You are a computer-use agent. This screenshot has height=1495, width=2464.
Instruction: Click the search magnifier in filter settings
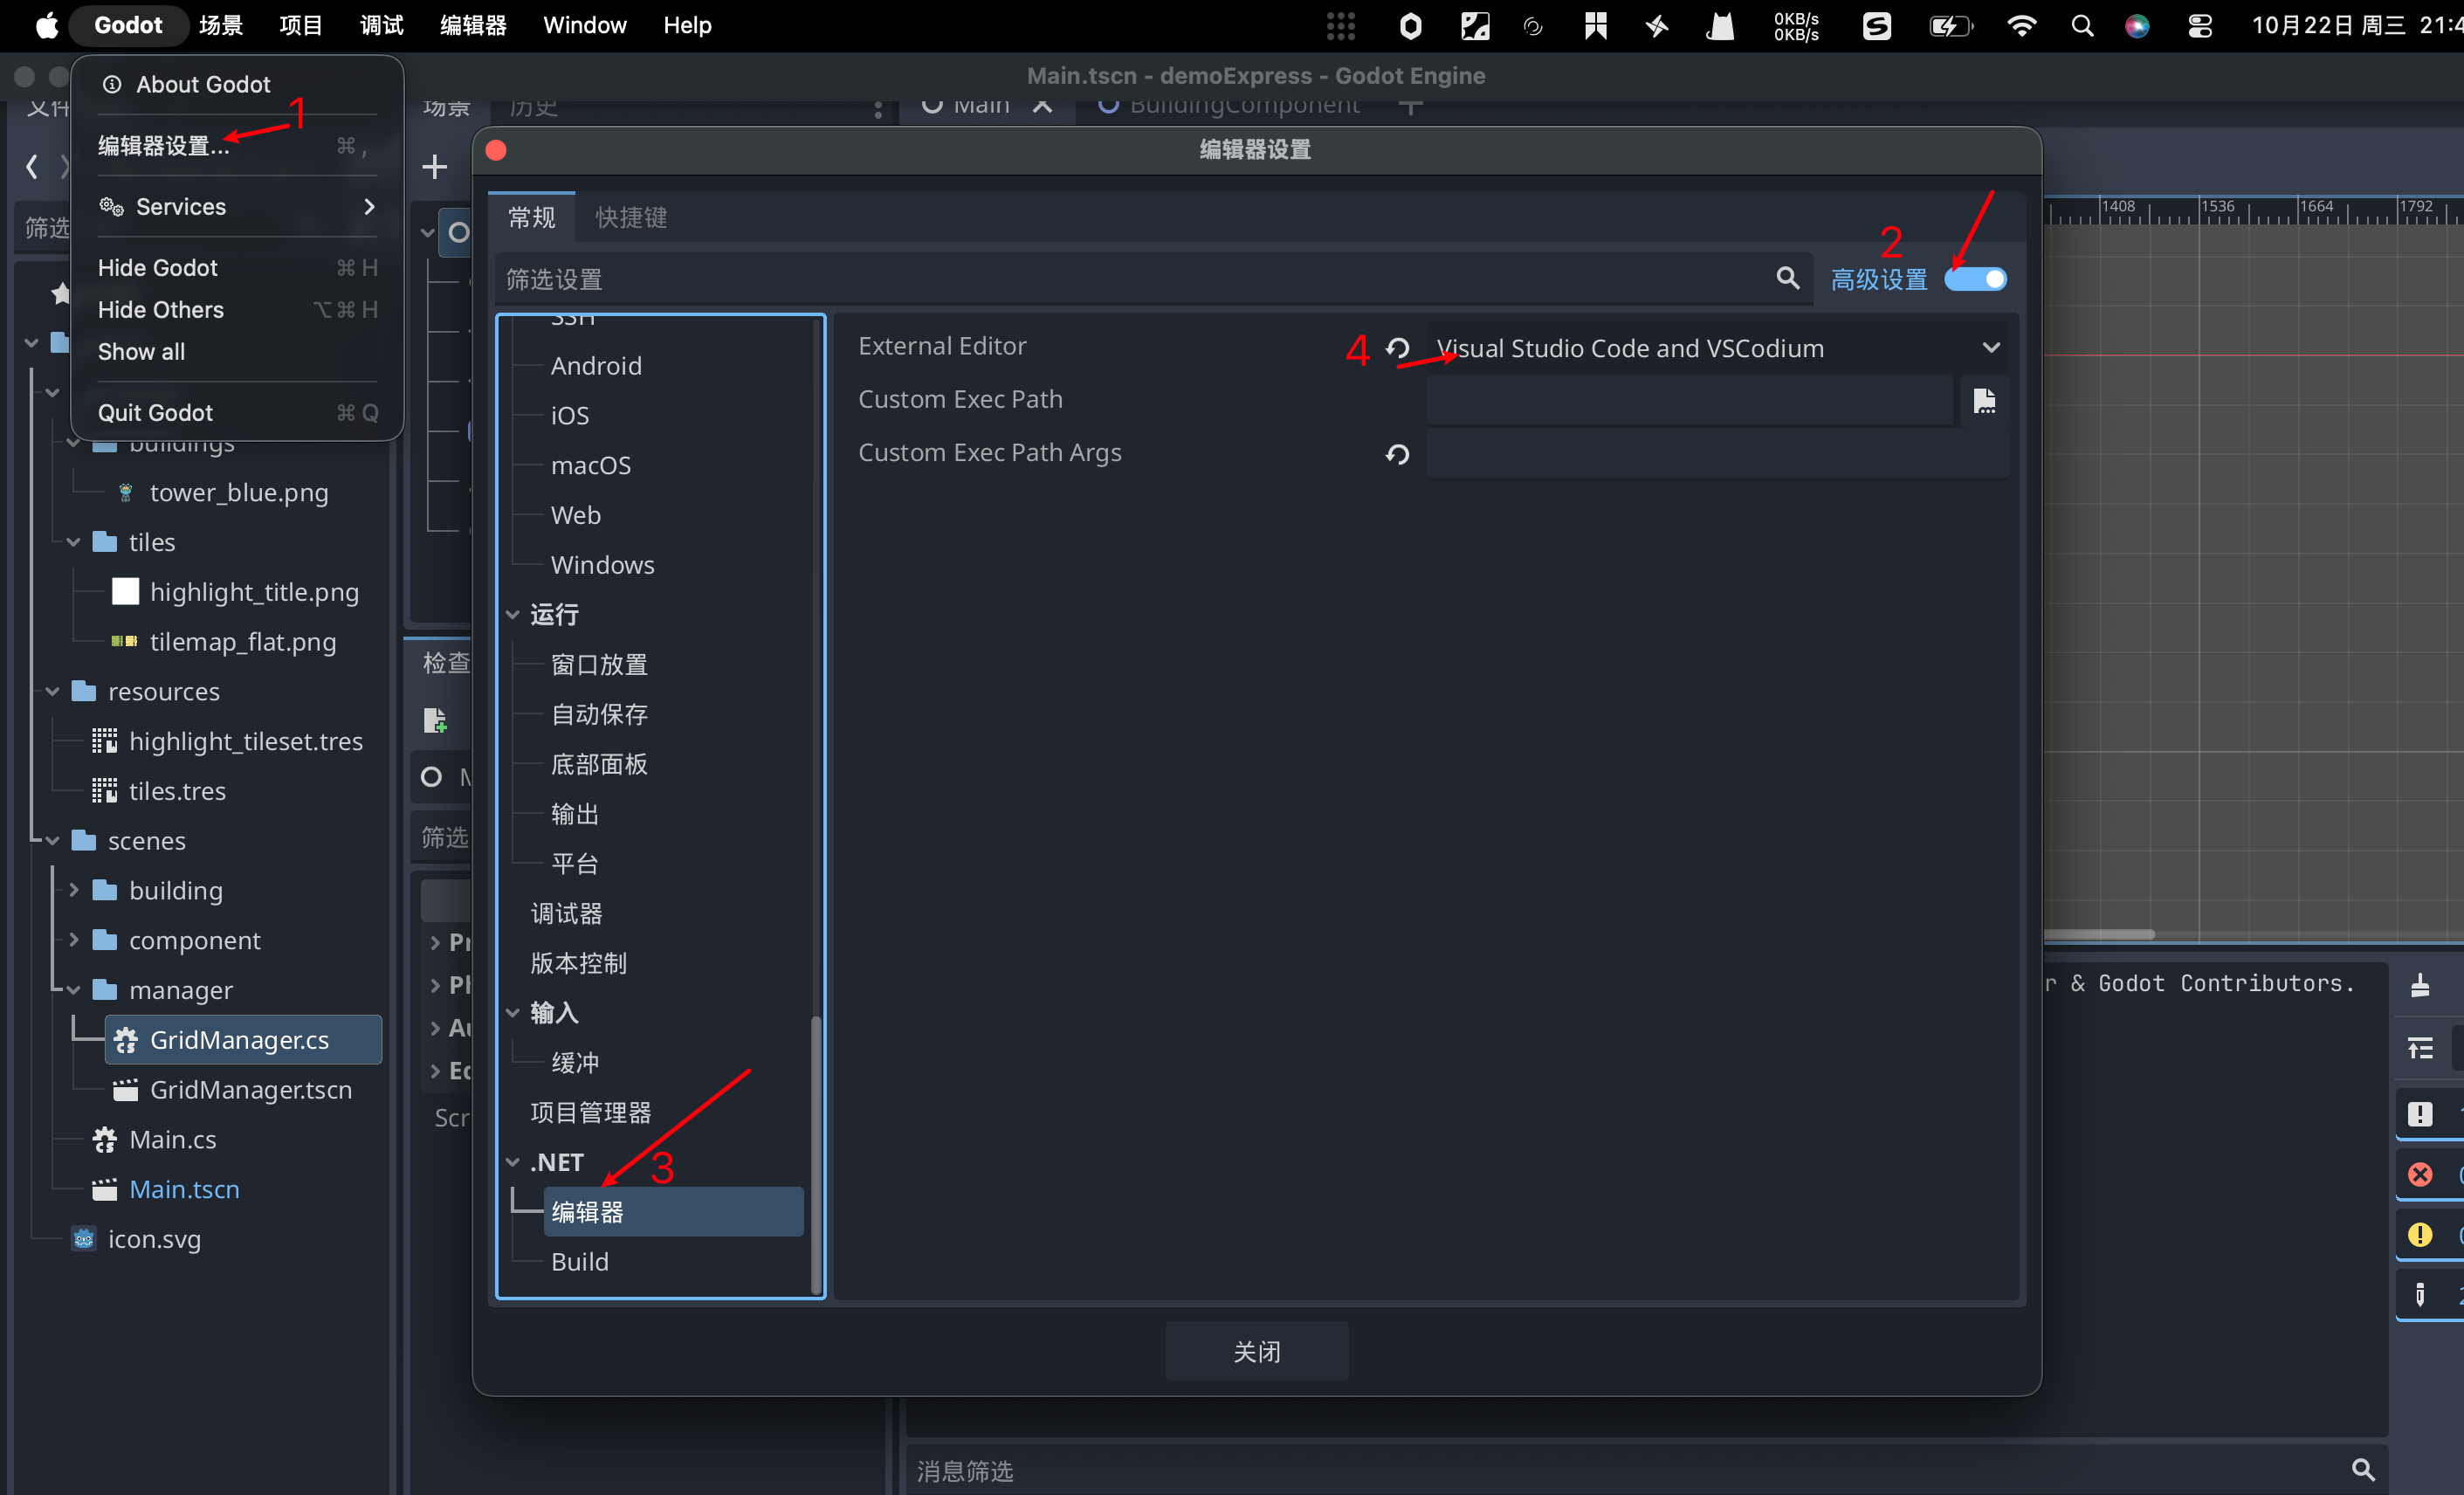1787,278
